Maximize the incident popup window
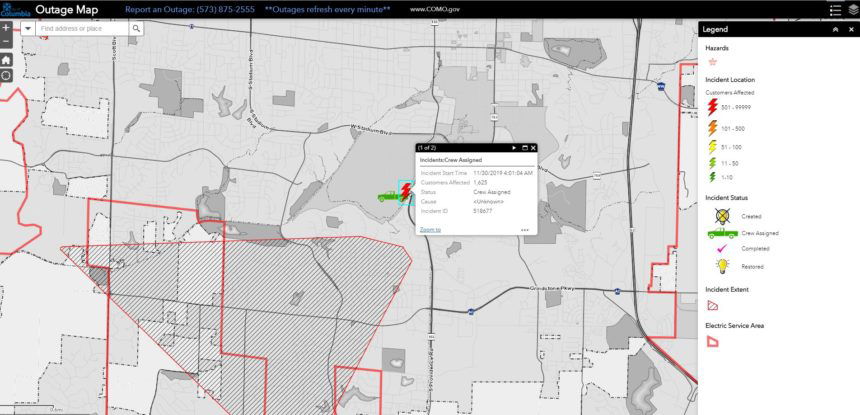 tap(523, 147)
